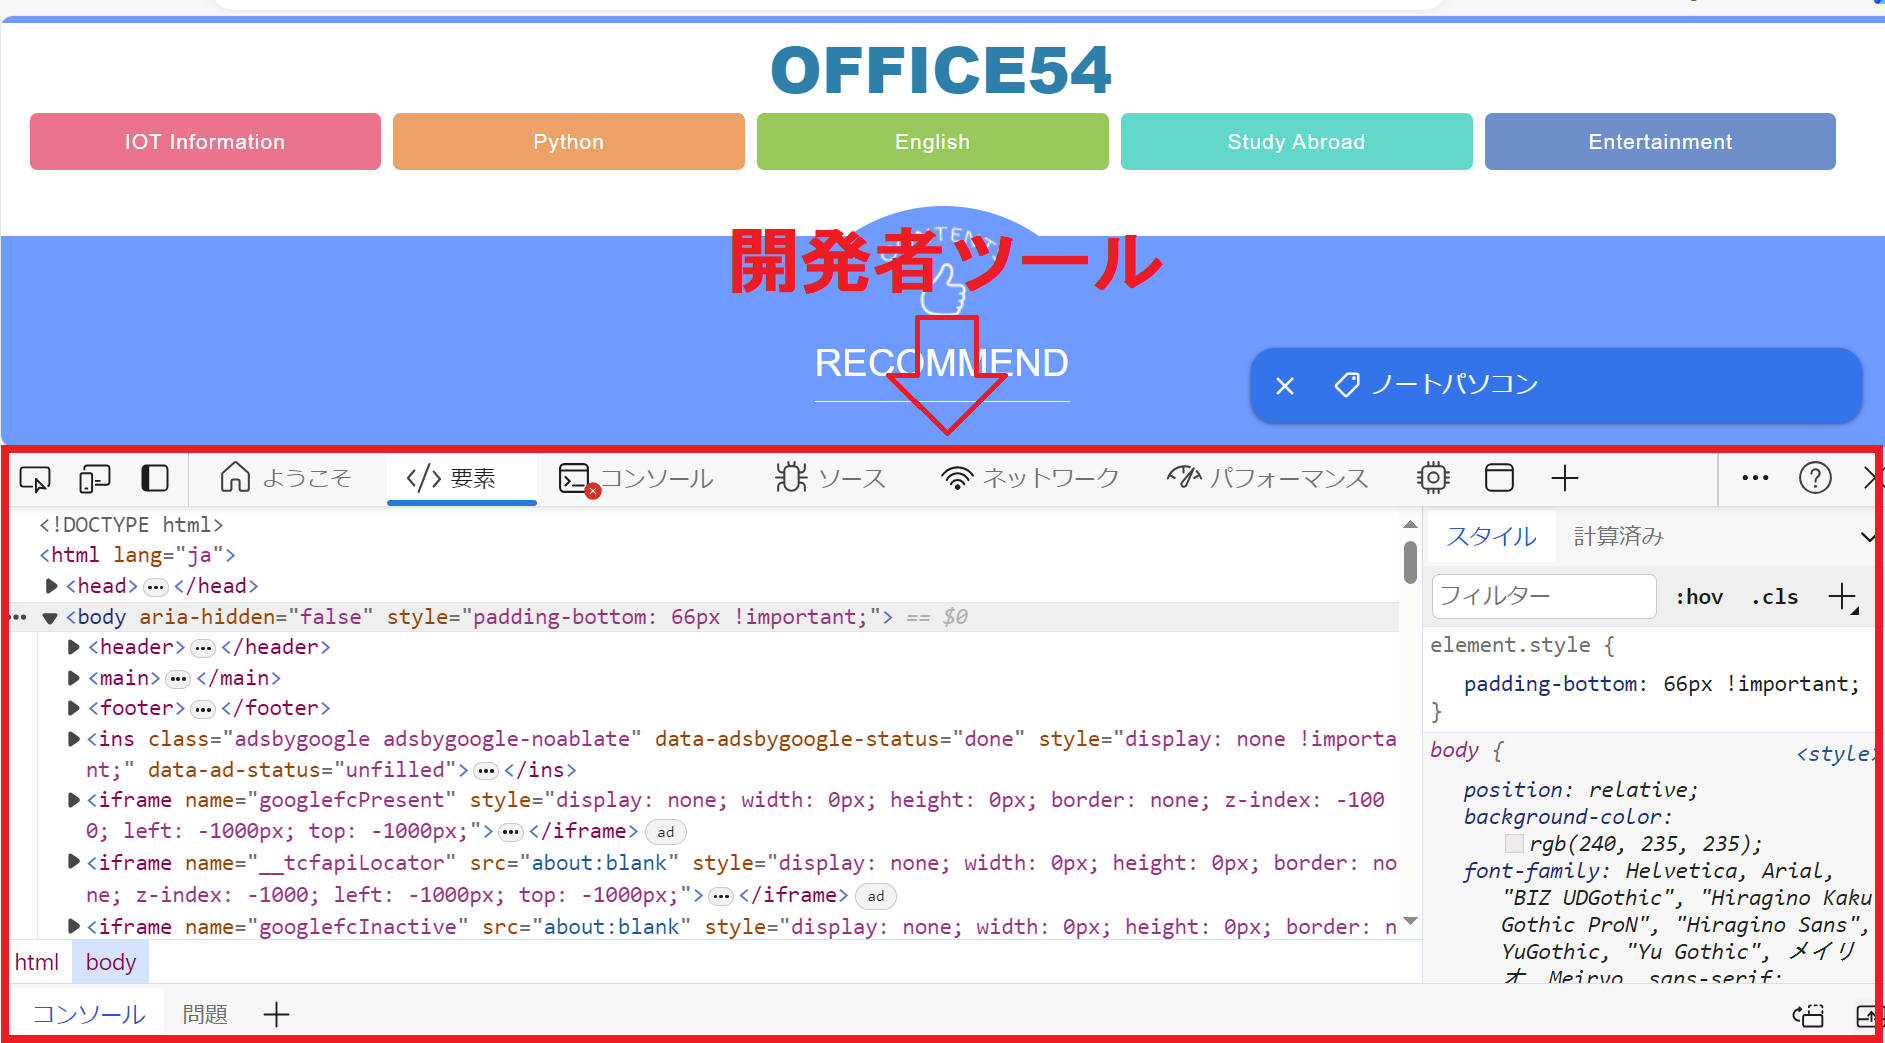Open the application panel icon
Image resolution: width=1885 pixels, height=1043 pixels.
pos(1499,478)
